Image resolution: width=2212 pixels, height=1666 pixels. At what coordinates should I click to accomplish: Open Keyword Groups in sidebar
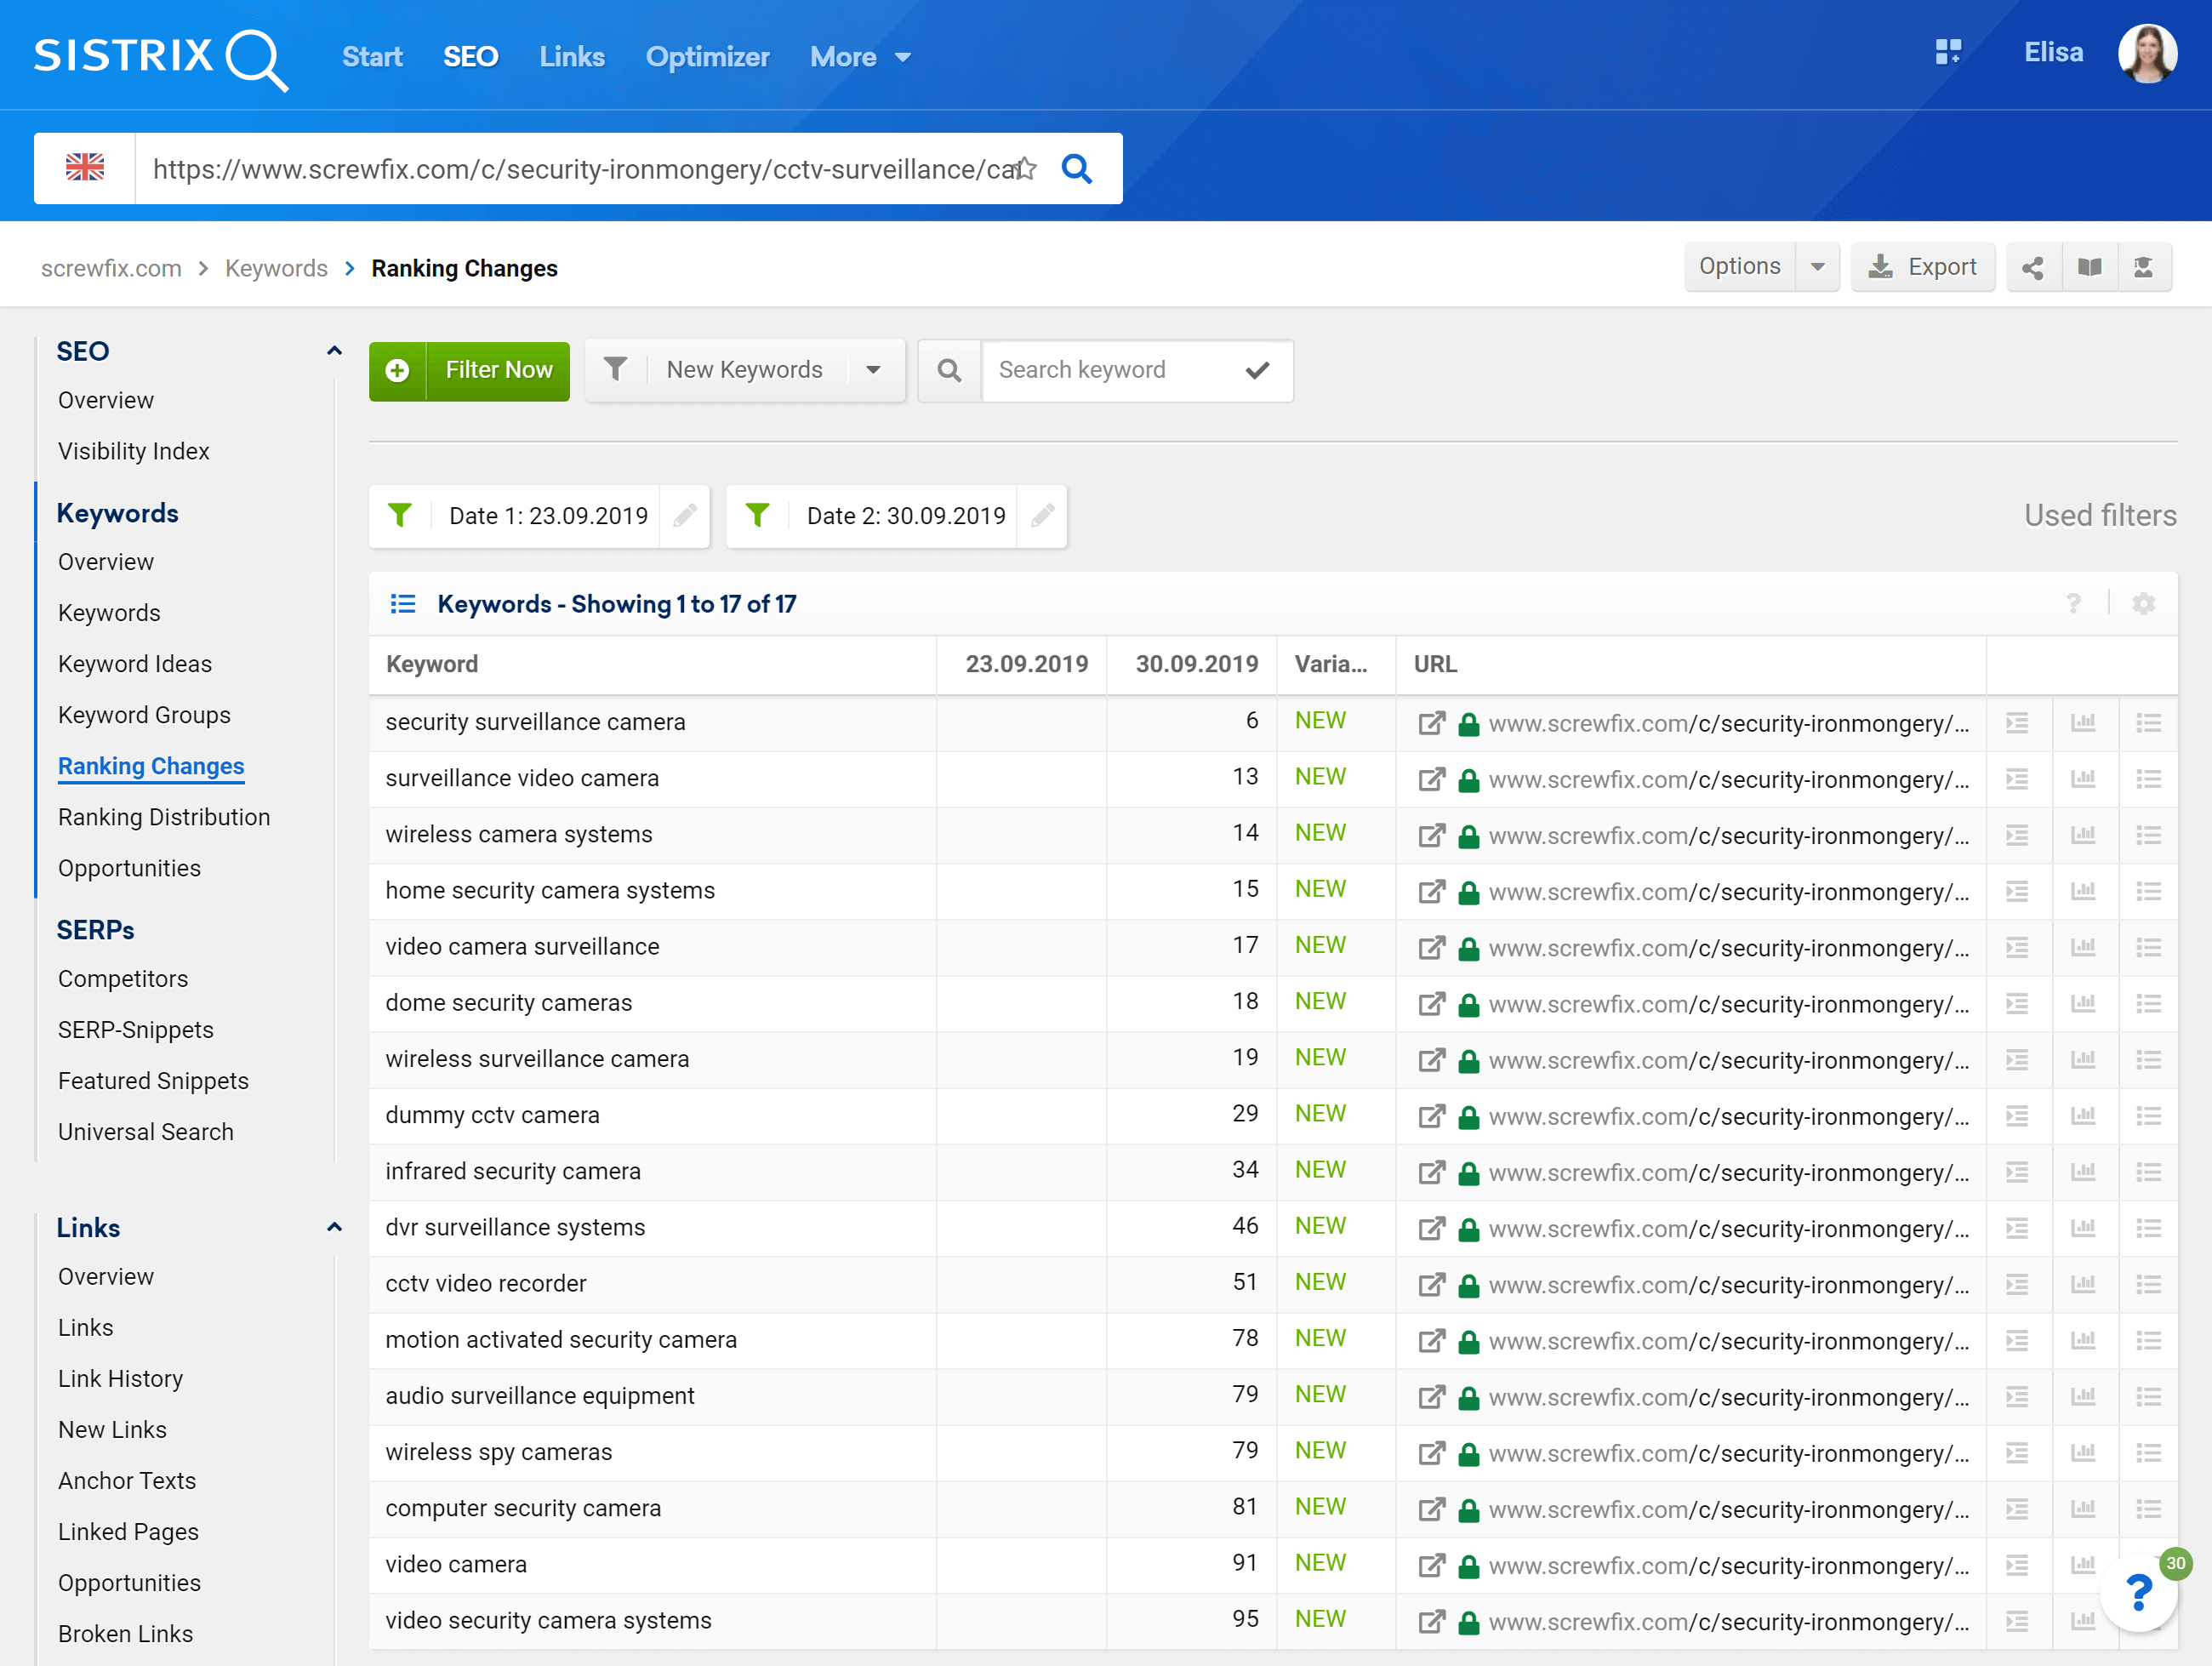[144, 715]
